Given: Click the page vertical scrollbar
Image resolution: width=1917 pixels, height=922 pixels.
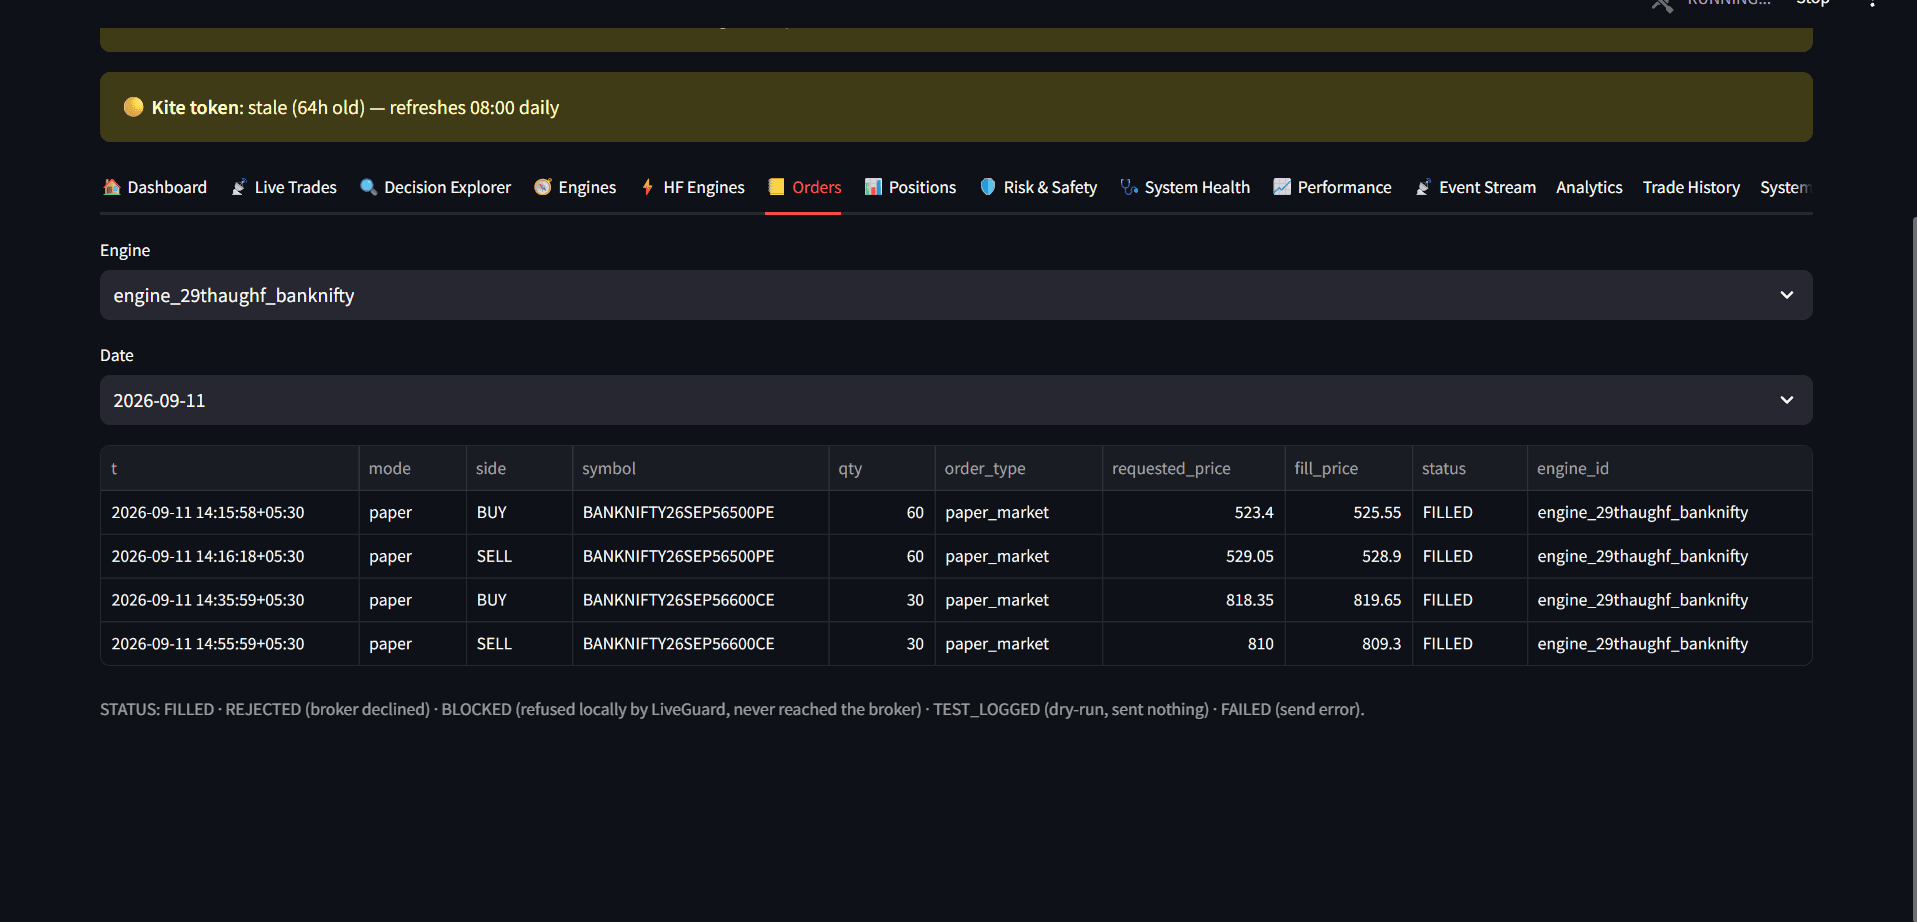Looking at the screenshot, I should 1913,570.
